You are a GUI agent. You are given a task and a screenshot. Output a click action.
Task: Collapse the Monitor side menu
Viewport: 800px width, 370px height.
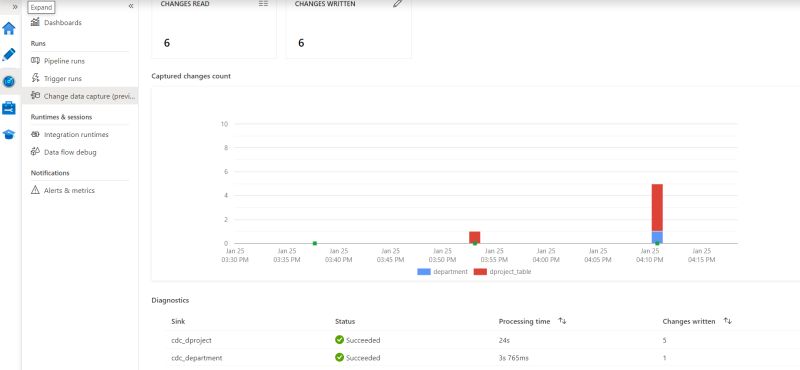pos(131,6)
